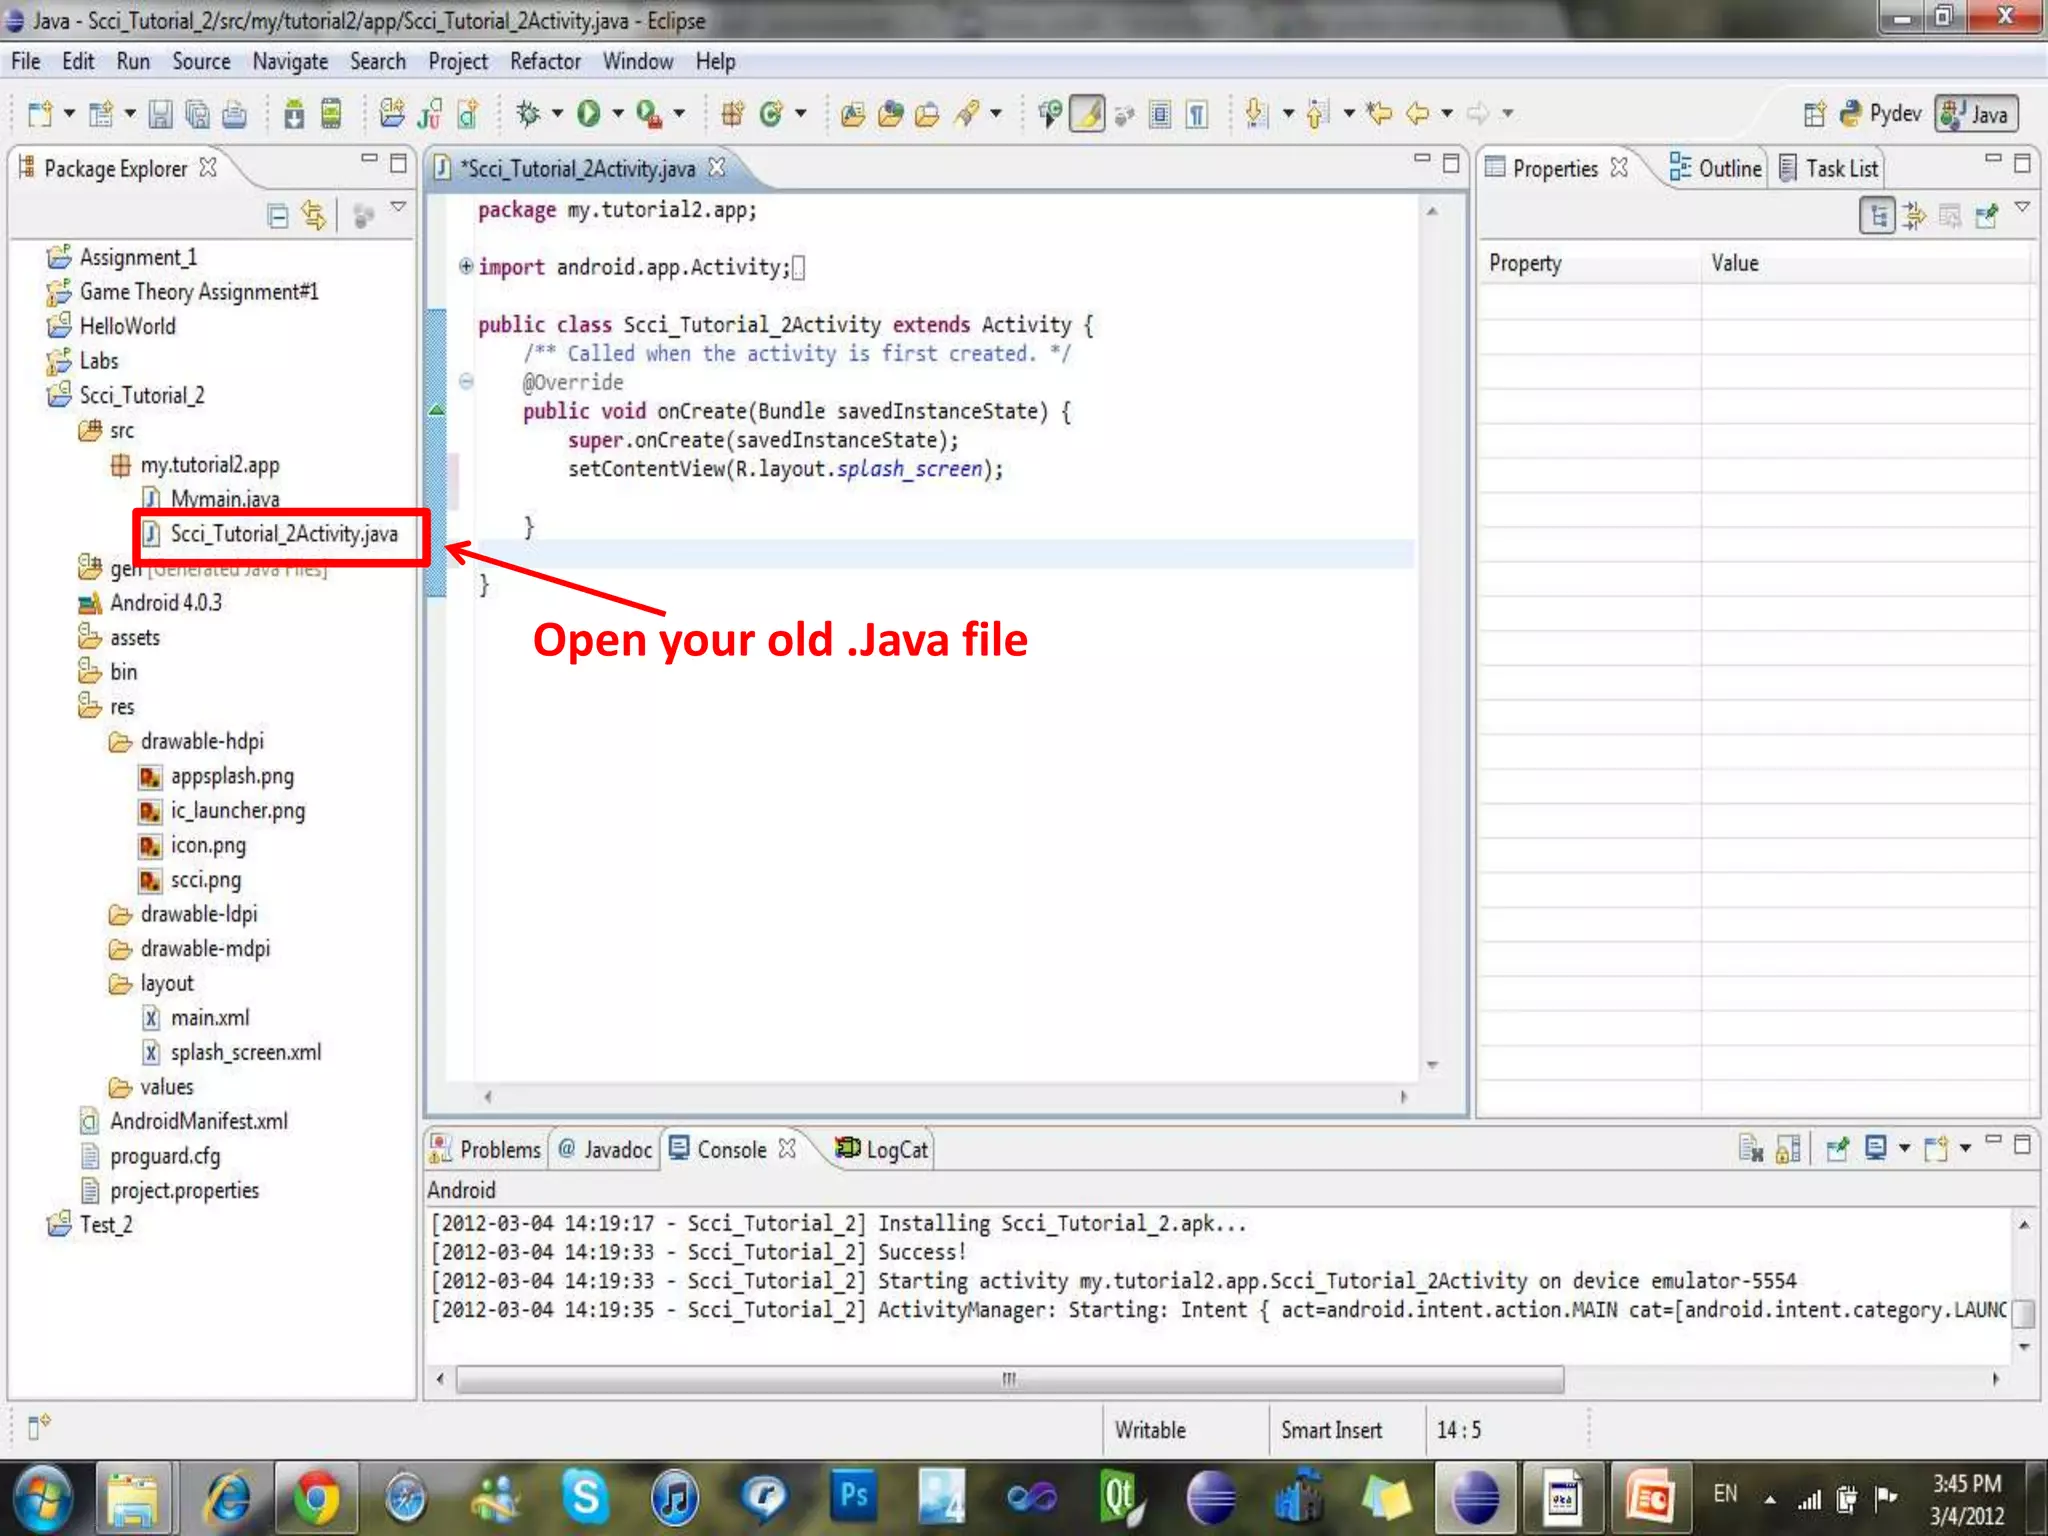The height and width of the screenshot is (1536, 2048).
Task: Open the External Tools dropdown arrow
Action: [679, 114]
